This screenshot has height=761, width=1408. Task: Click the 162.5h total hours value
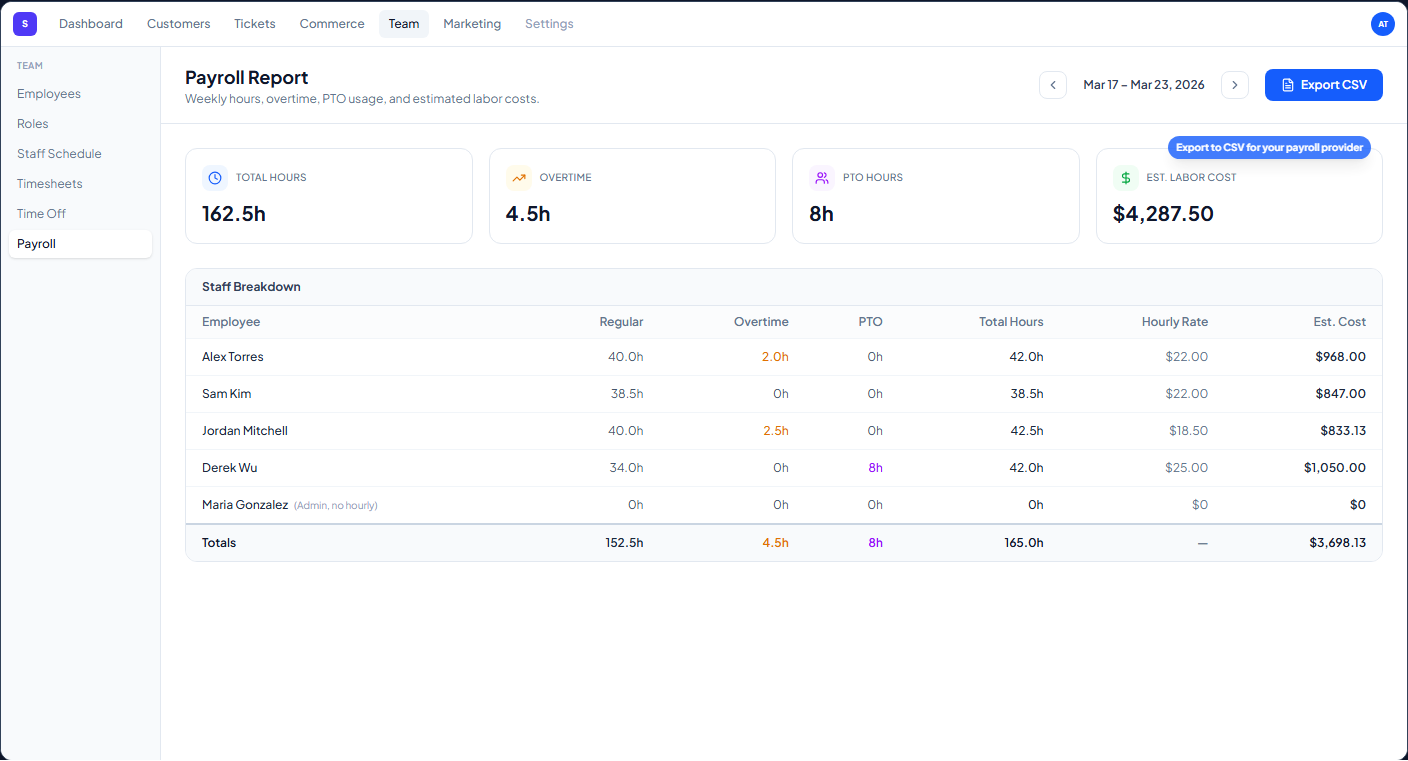tap(234, 214)
